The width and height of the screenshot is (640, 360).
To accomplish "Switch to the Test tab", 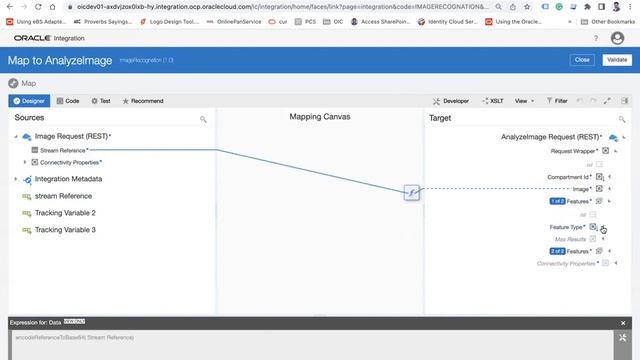I will click(101, 101).
